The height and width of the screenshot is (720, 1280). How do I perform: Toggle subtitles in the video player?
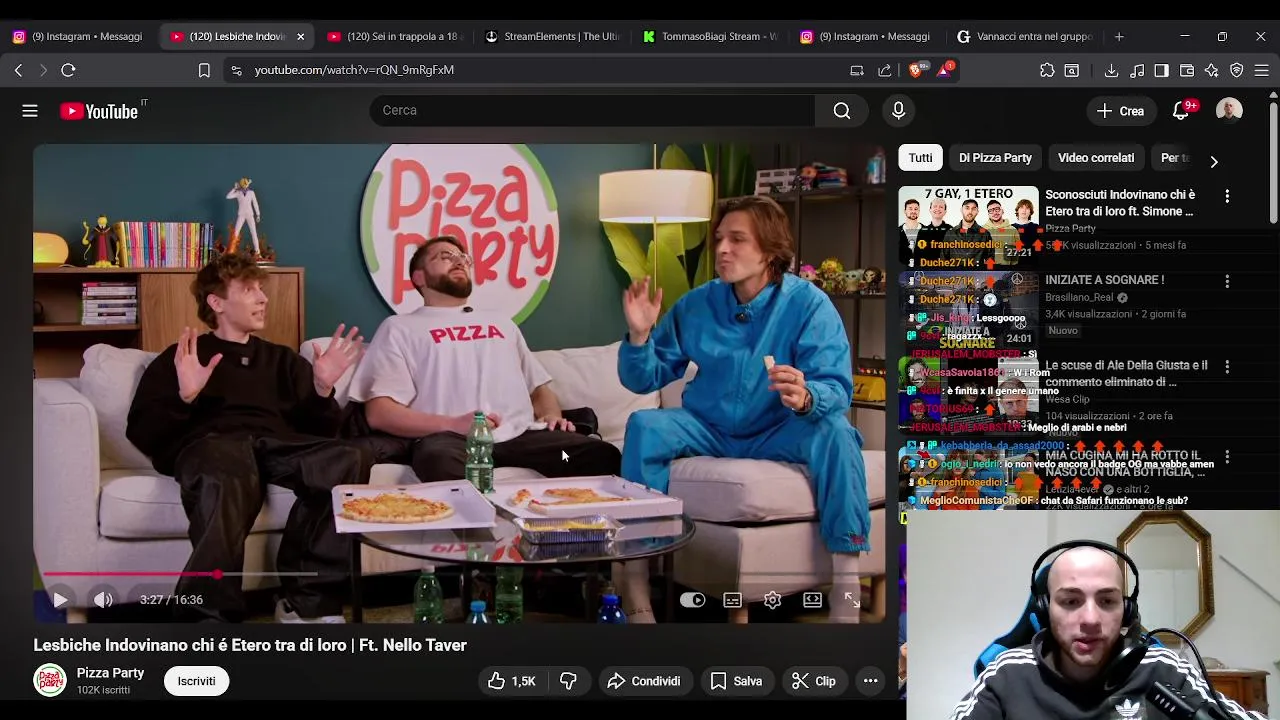(x=732, y=600)
